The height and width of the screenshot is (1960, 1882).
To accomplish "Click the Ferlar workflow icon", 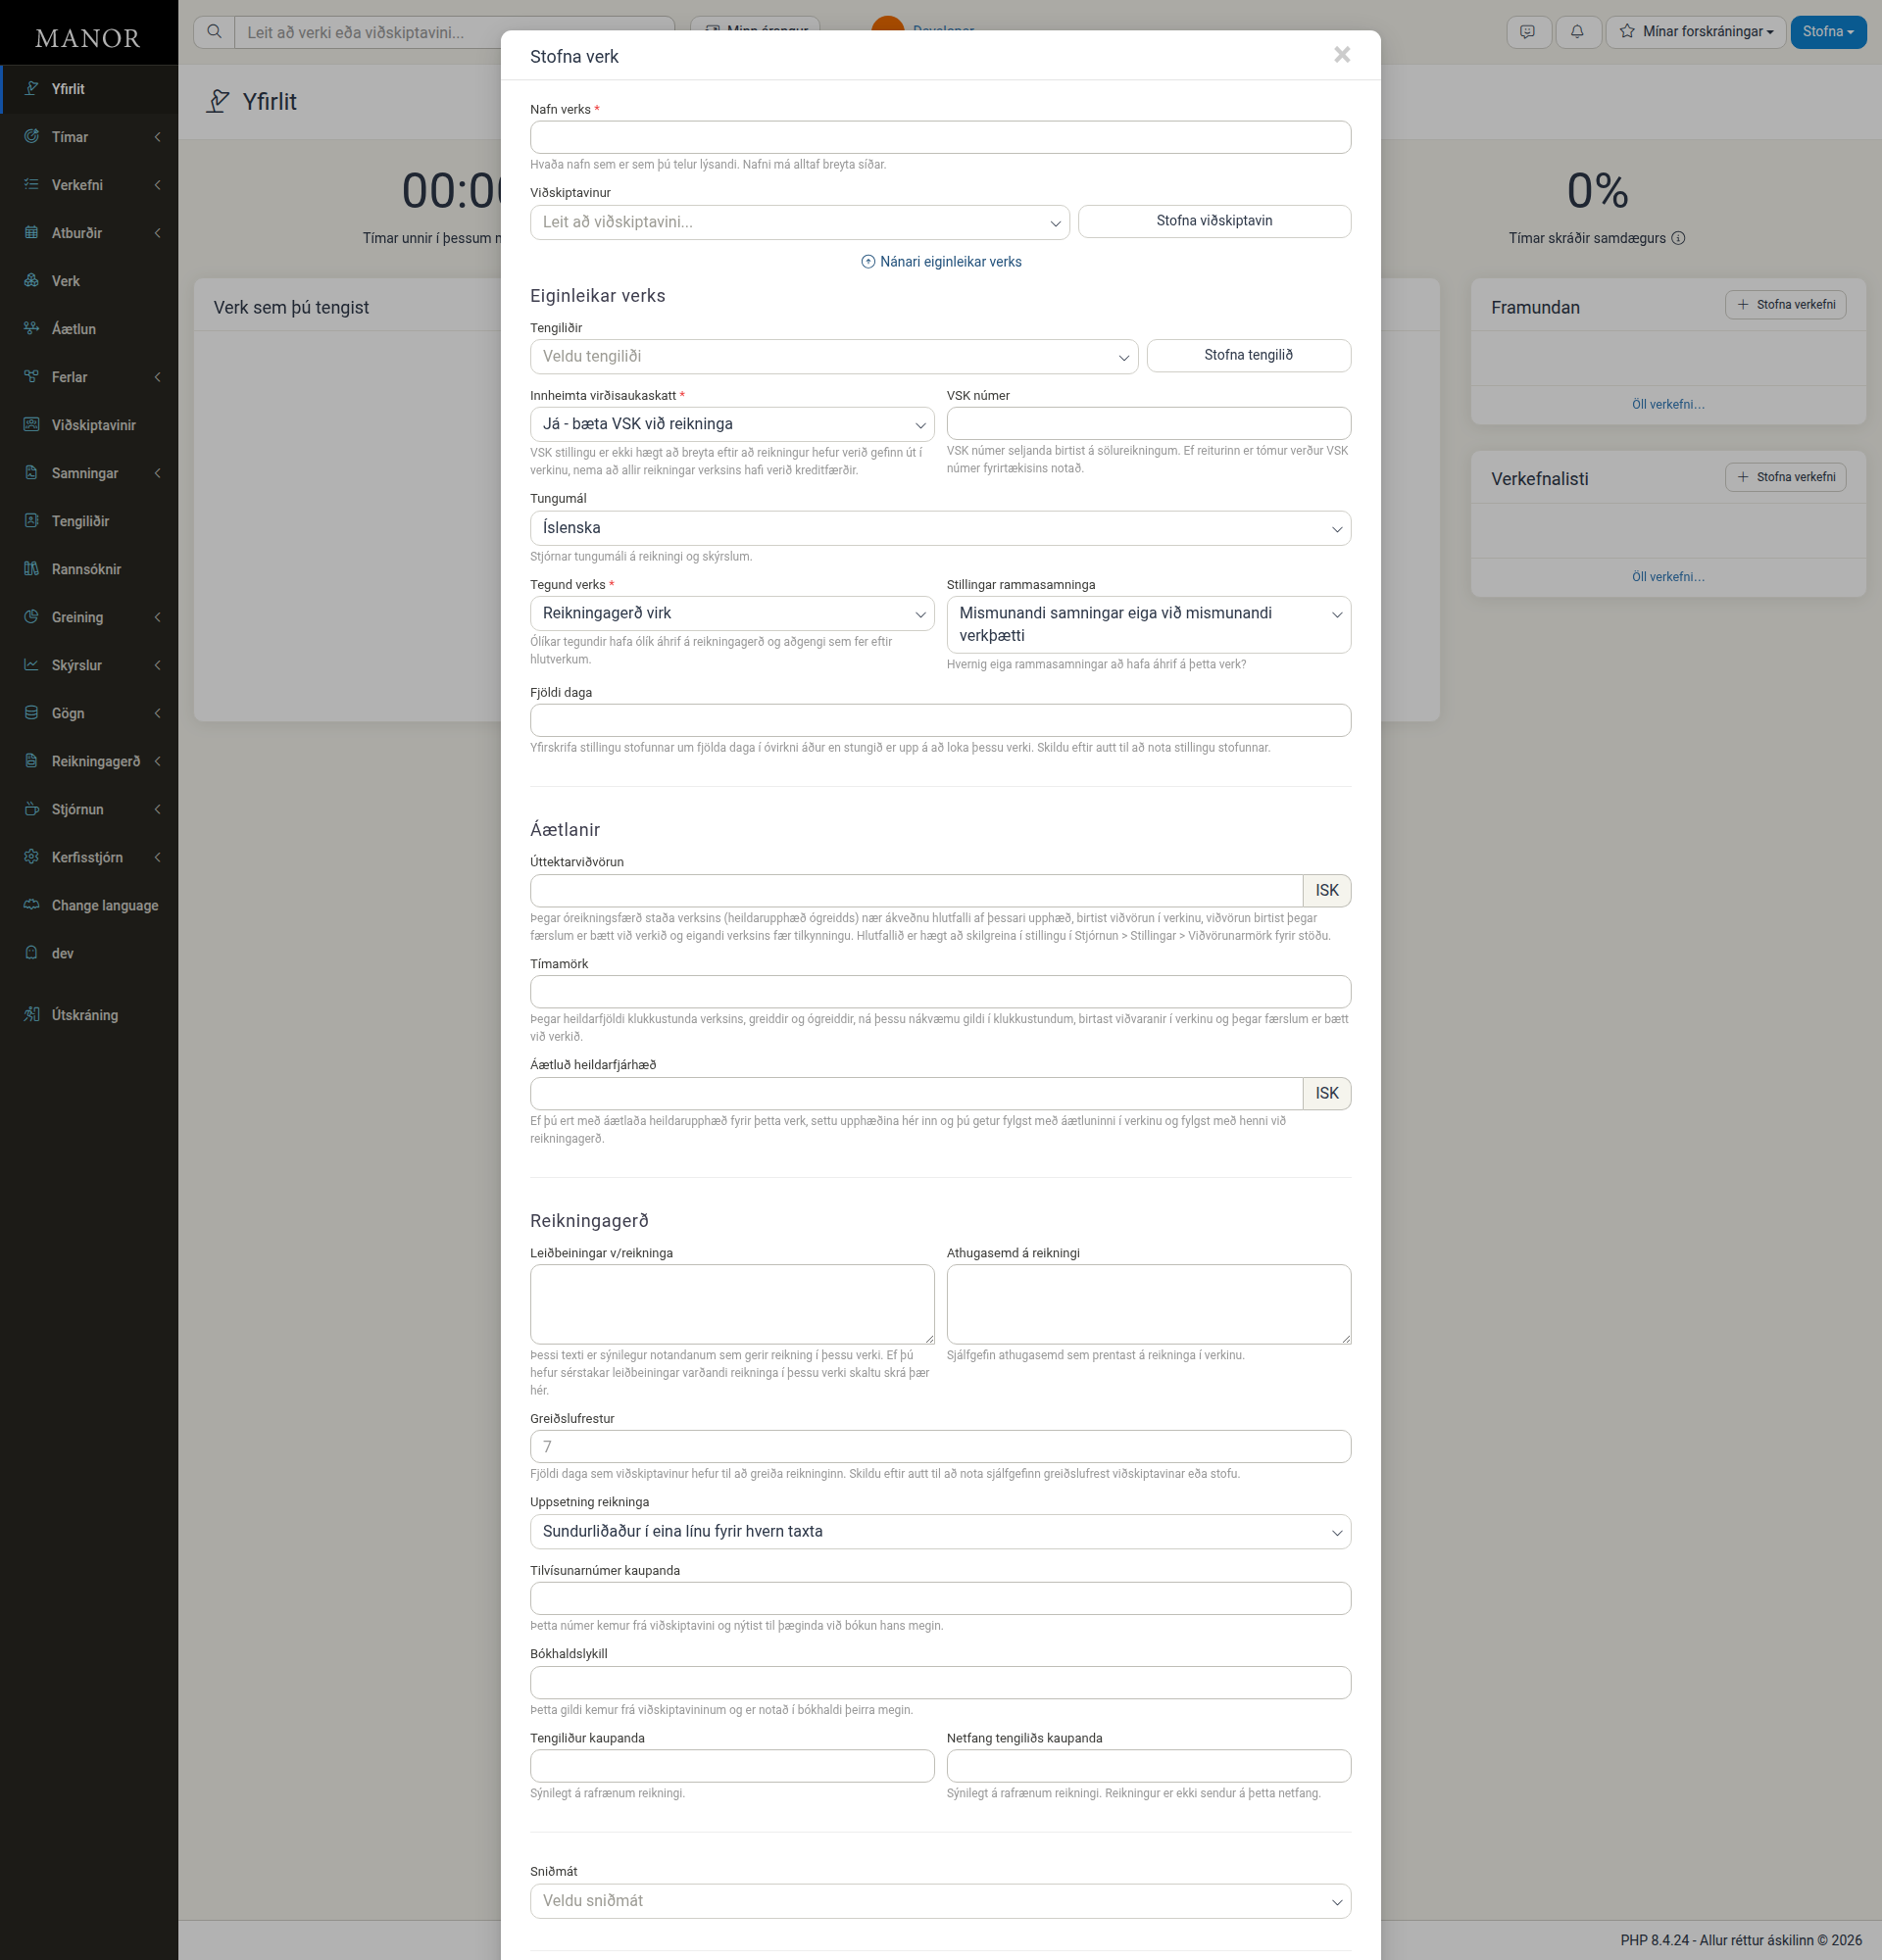I will coord(32,377).
